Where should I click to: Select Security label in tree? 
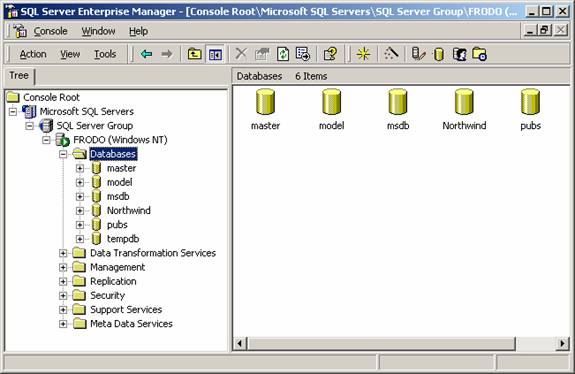click(107, 295)
